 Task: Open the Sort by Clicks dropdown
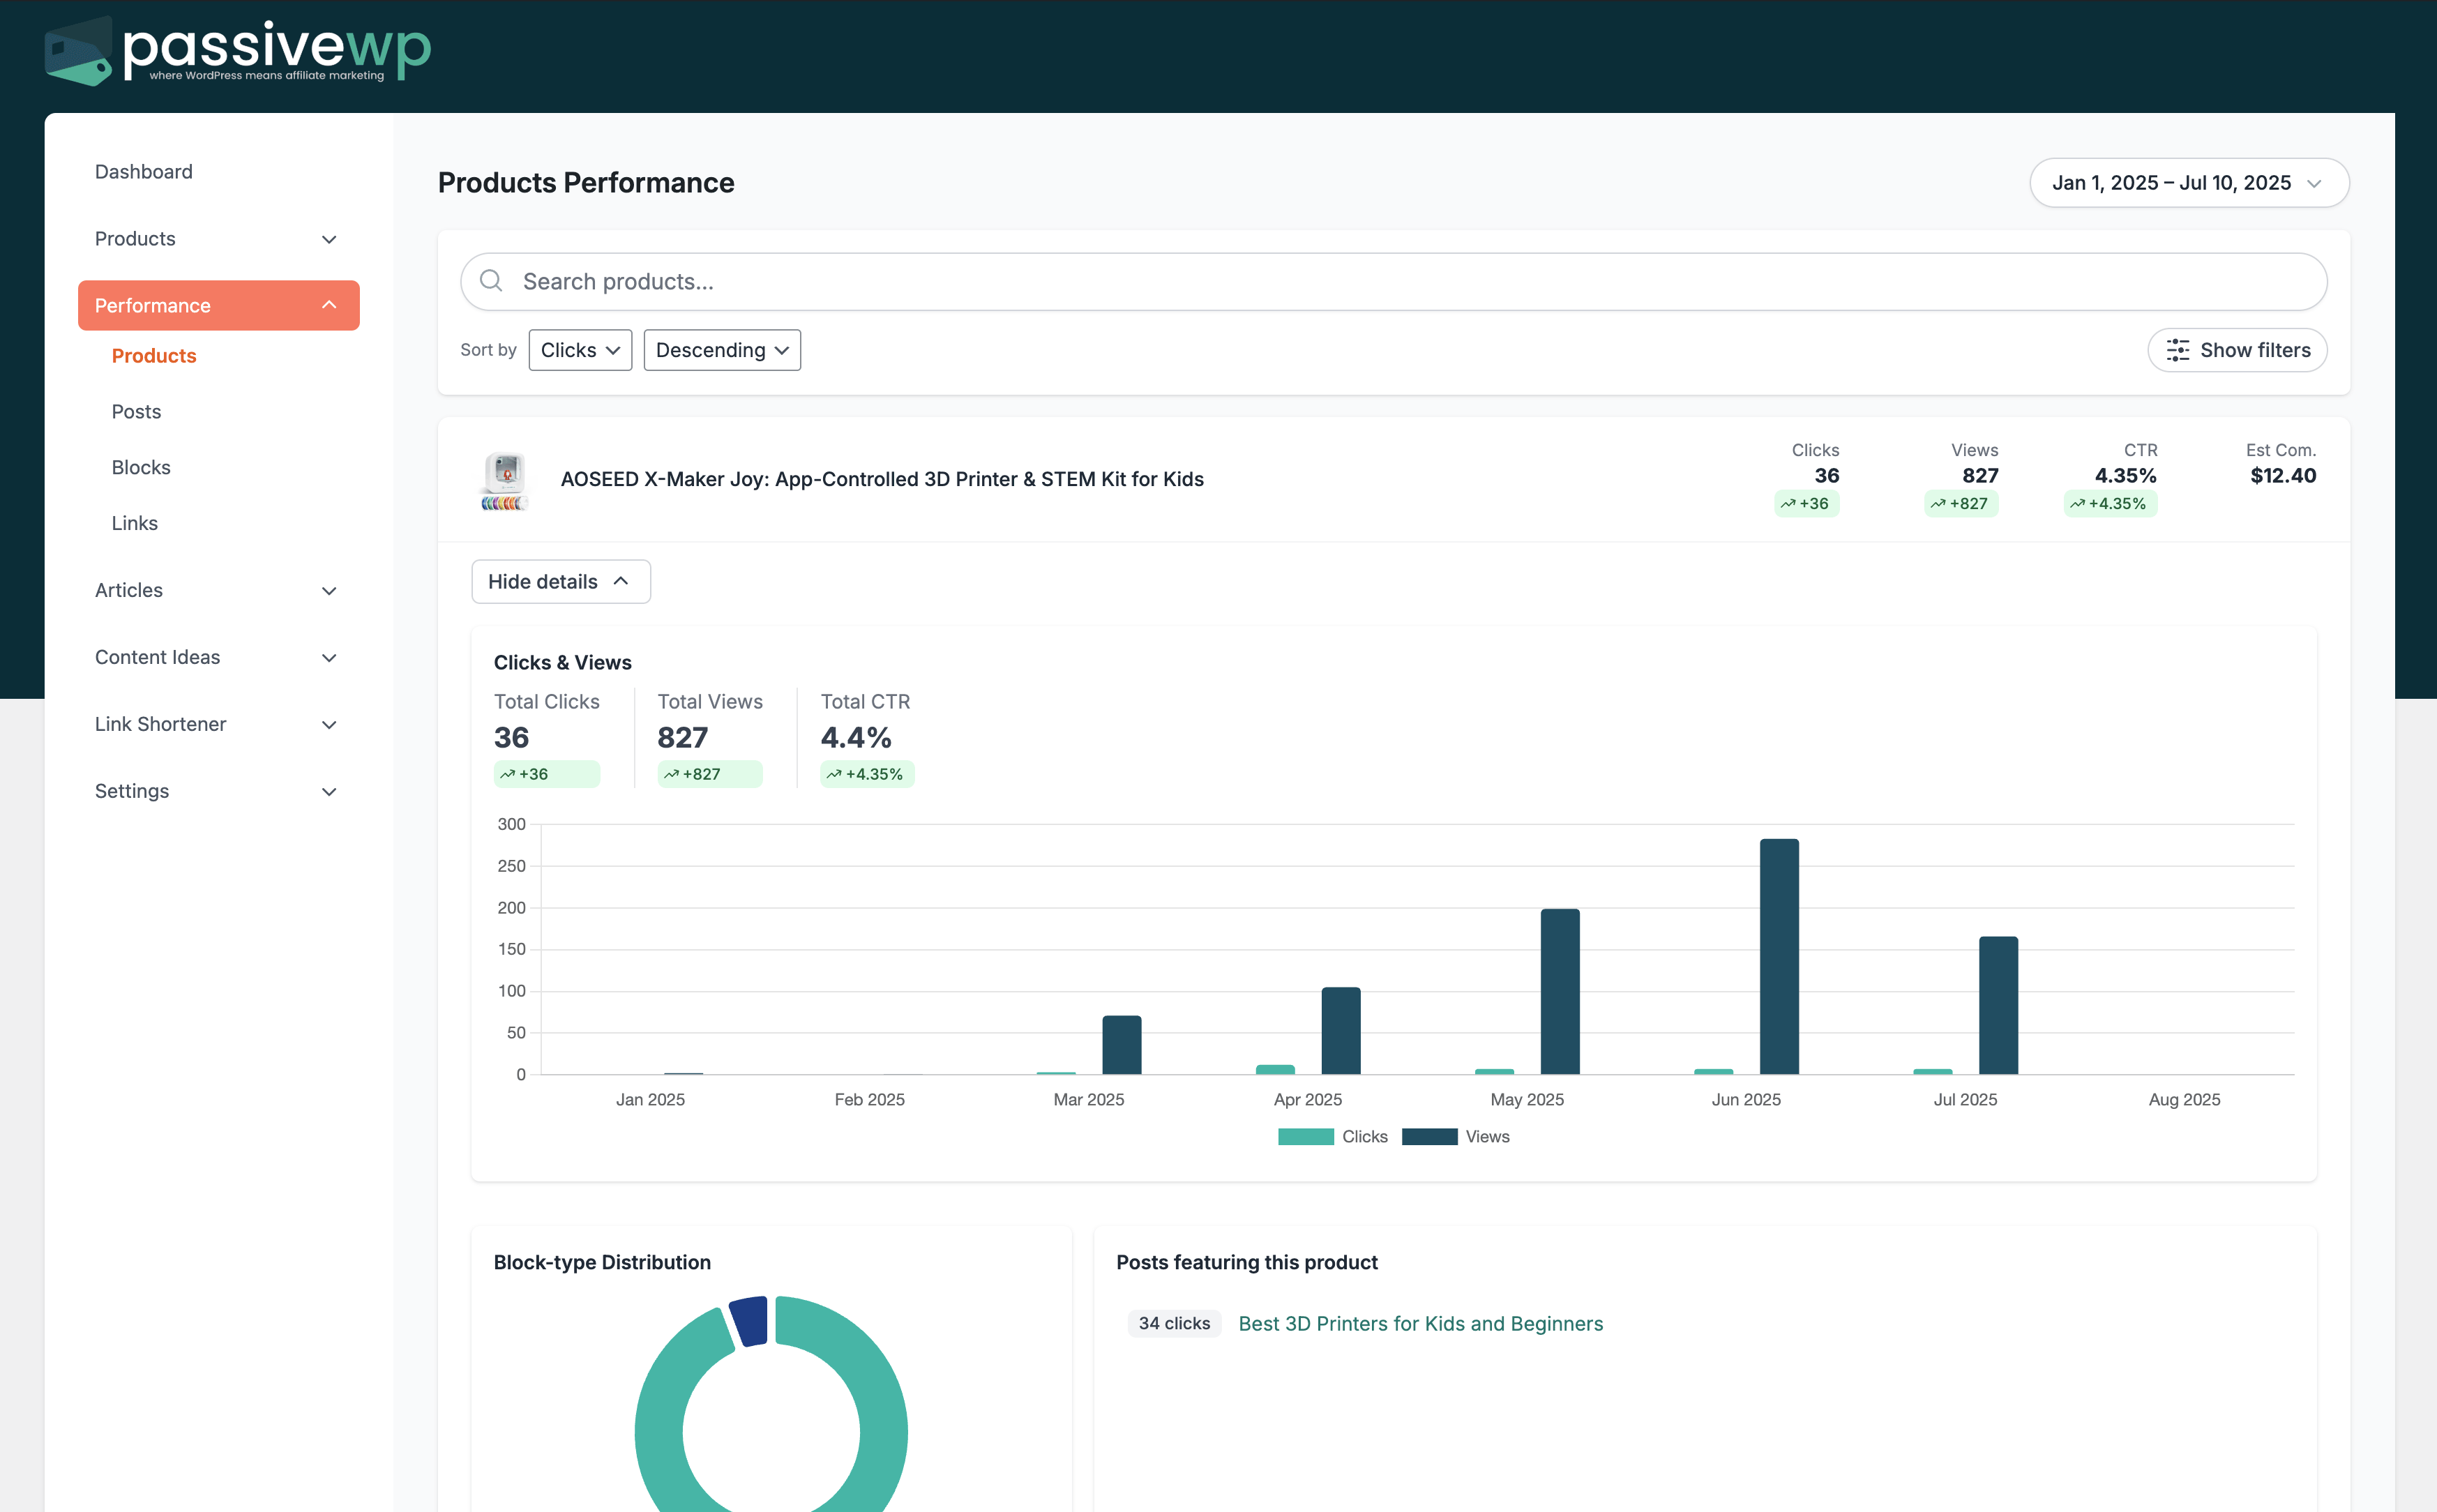tap(580, 350)
